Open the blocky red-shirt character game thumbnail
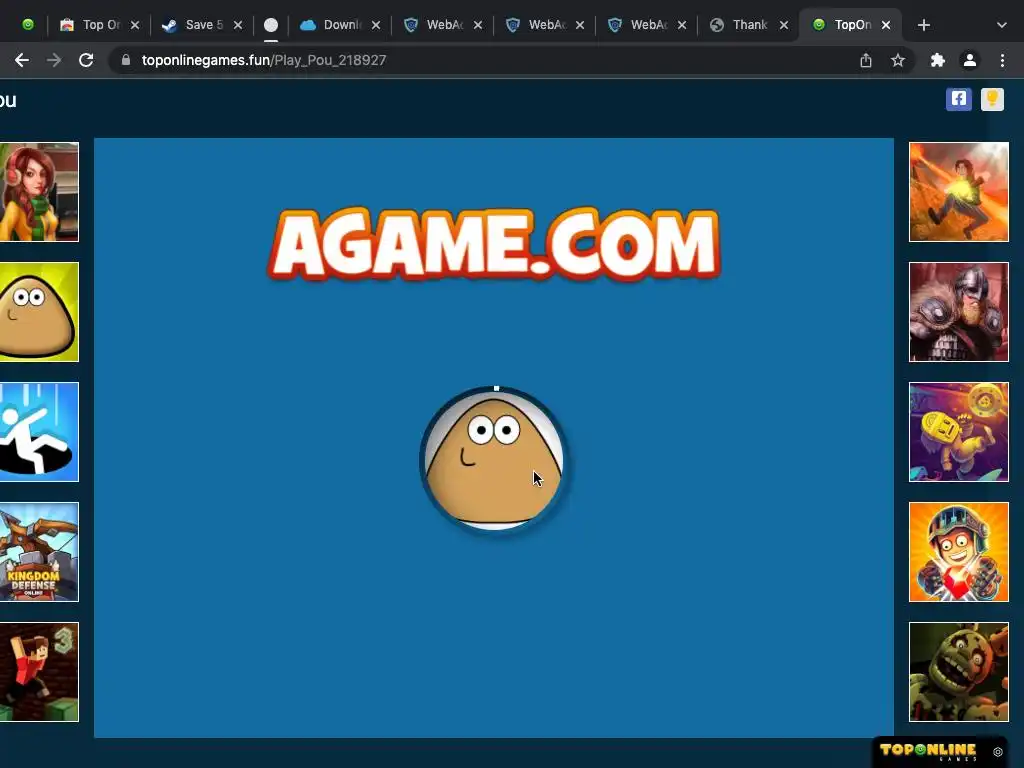Viewport: 1024px width, 768px height. 39,672
